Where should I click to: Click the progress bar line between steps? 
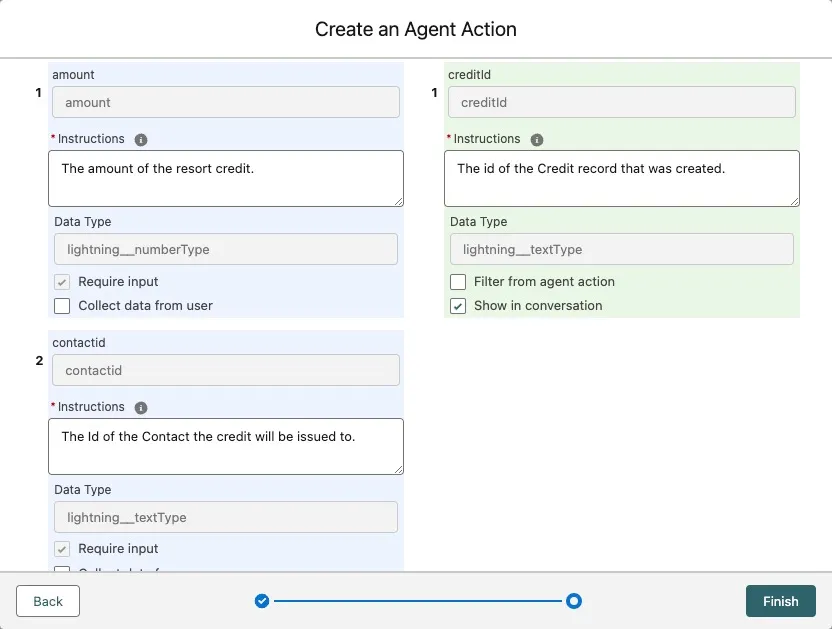click(418, 601)
